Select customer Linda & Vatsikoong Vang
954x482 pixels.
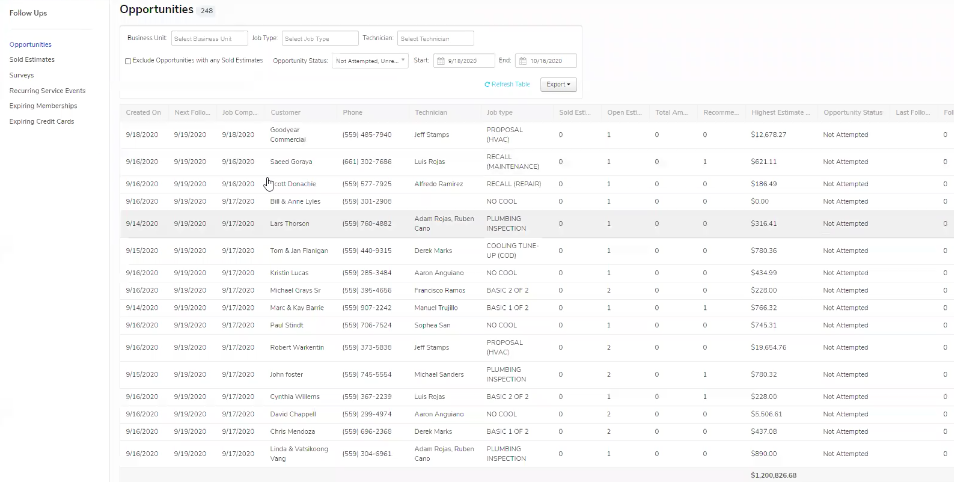click(x=299, y=453)
